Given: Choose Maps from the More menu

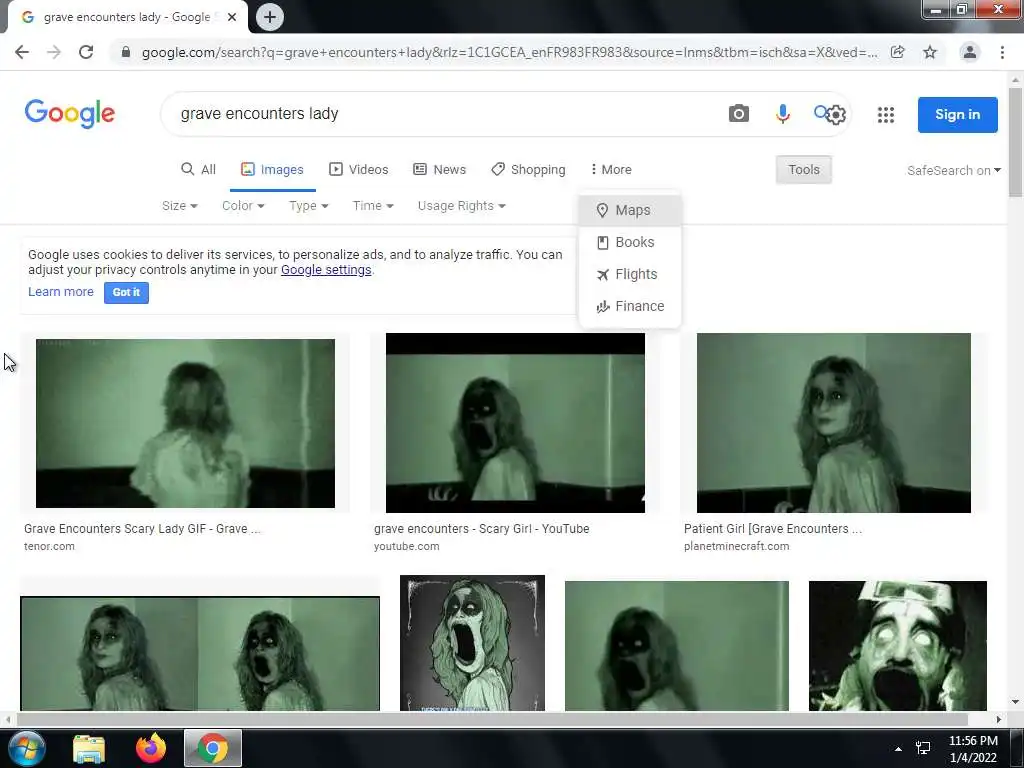Looking at the screenshot, I should [x=630, y=210].
